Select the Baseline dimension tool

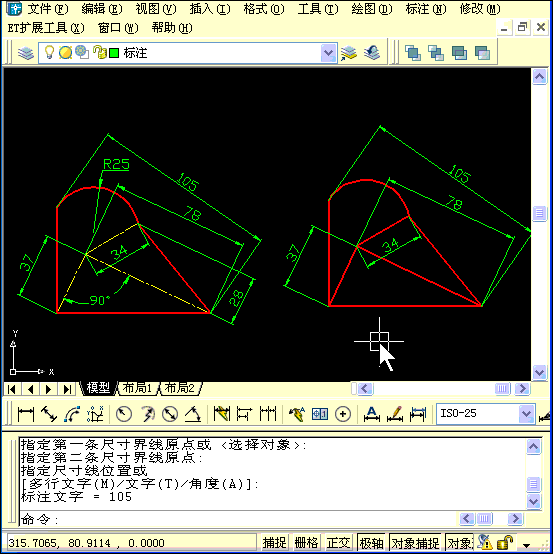tap(245, 414)
